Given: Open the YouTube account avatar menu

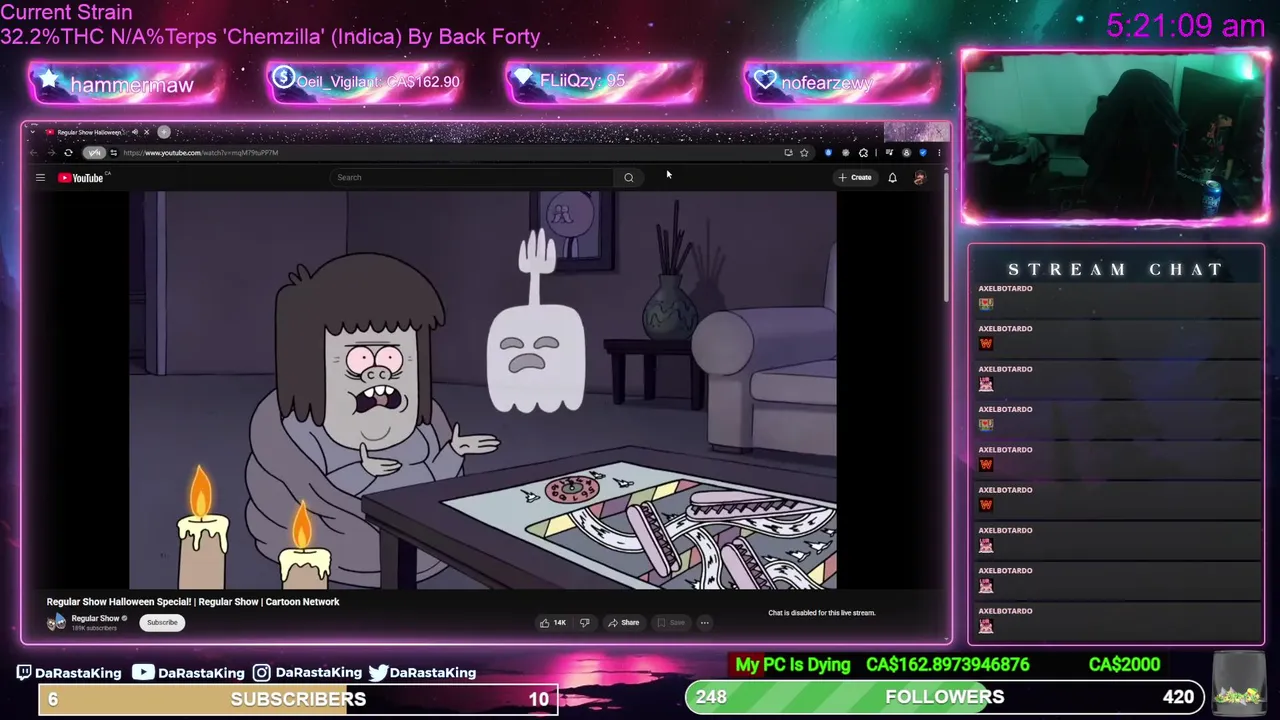Looking at the screenshot, I should (x=920, y=178).
